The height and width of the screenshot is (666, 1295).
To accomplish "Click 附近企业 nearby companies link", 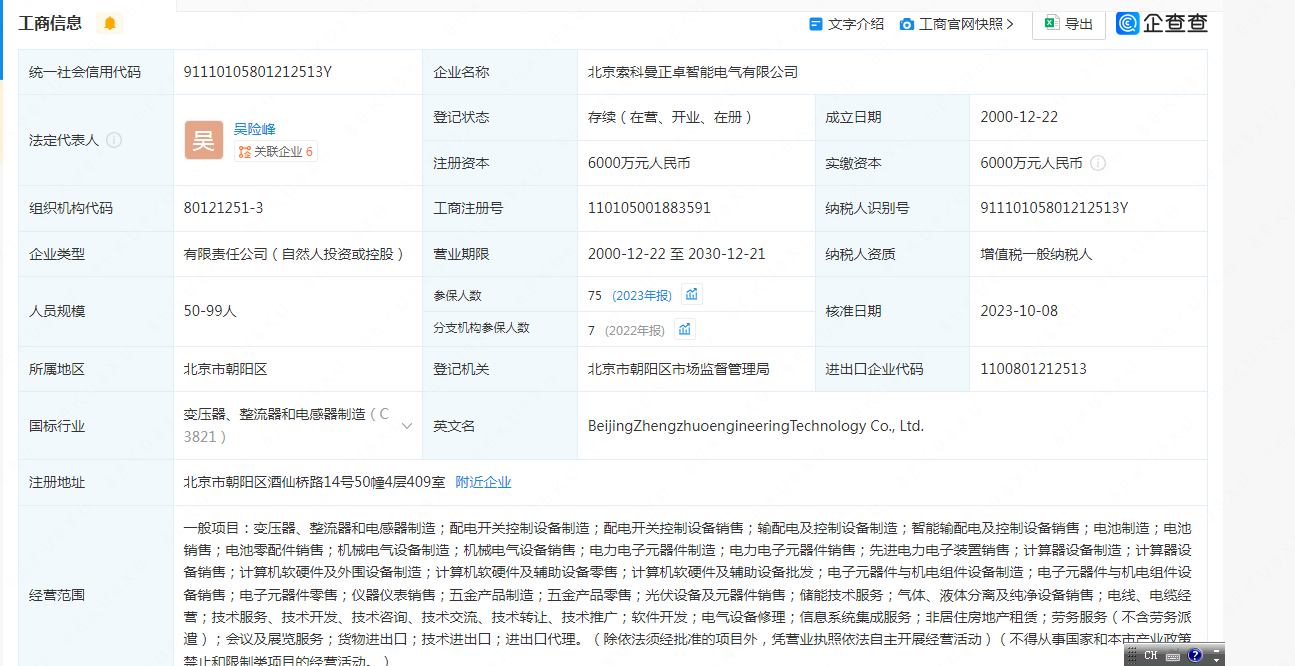I will tap(483, 482).
